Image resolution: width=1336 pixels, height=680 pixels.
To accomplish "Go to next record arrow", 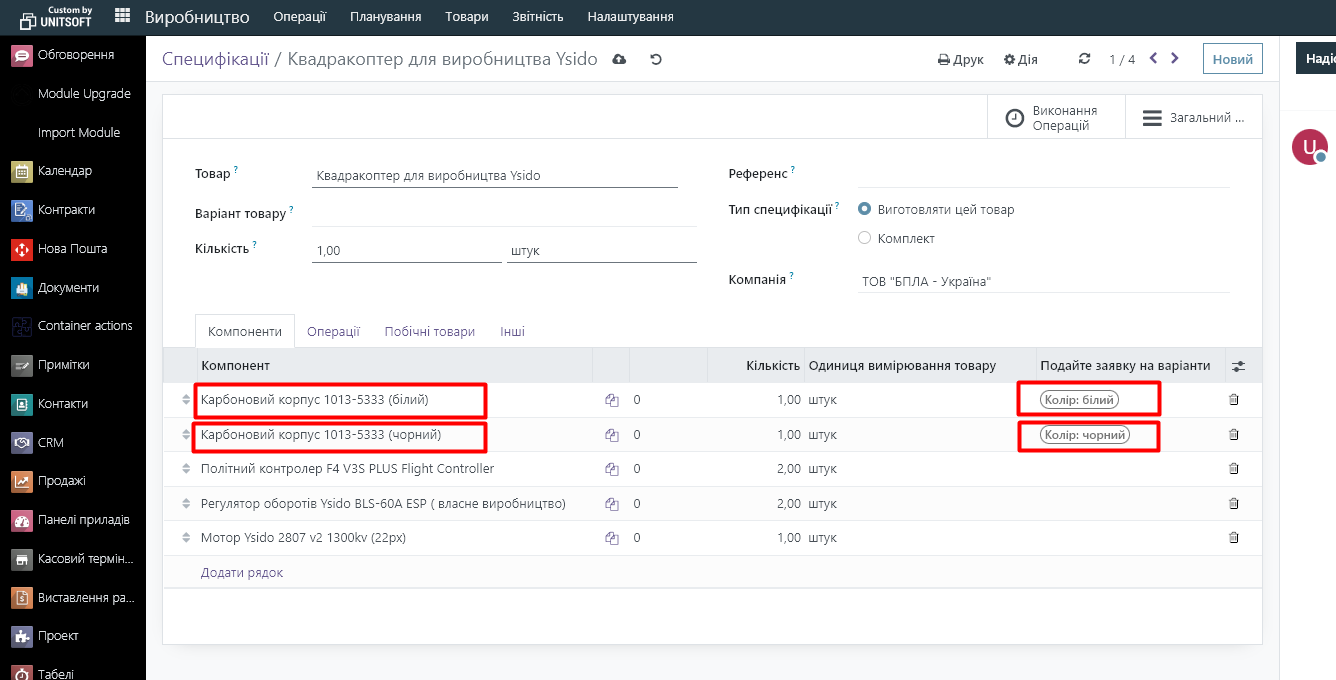I will click(x=1175, y=59).
